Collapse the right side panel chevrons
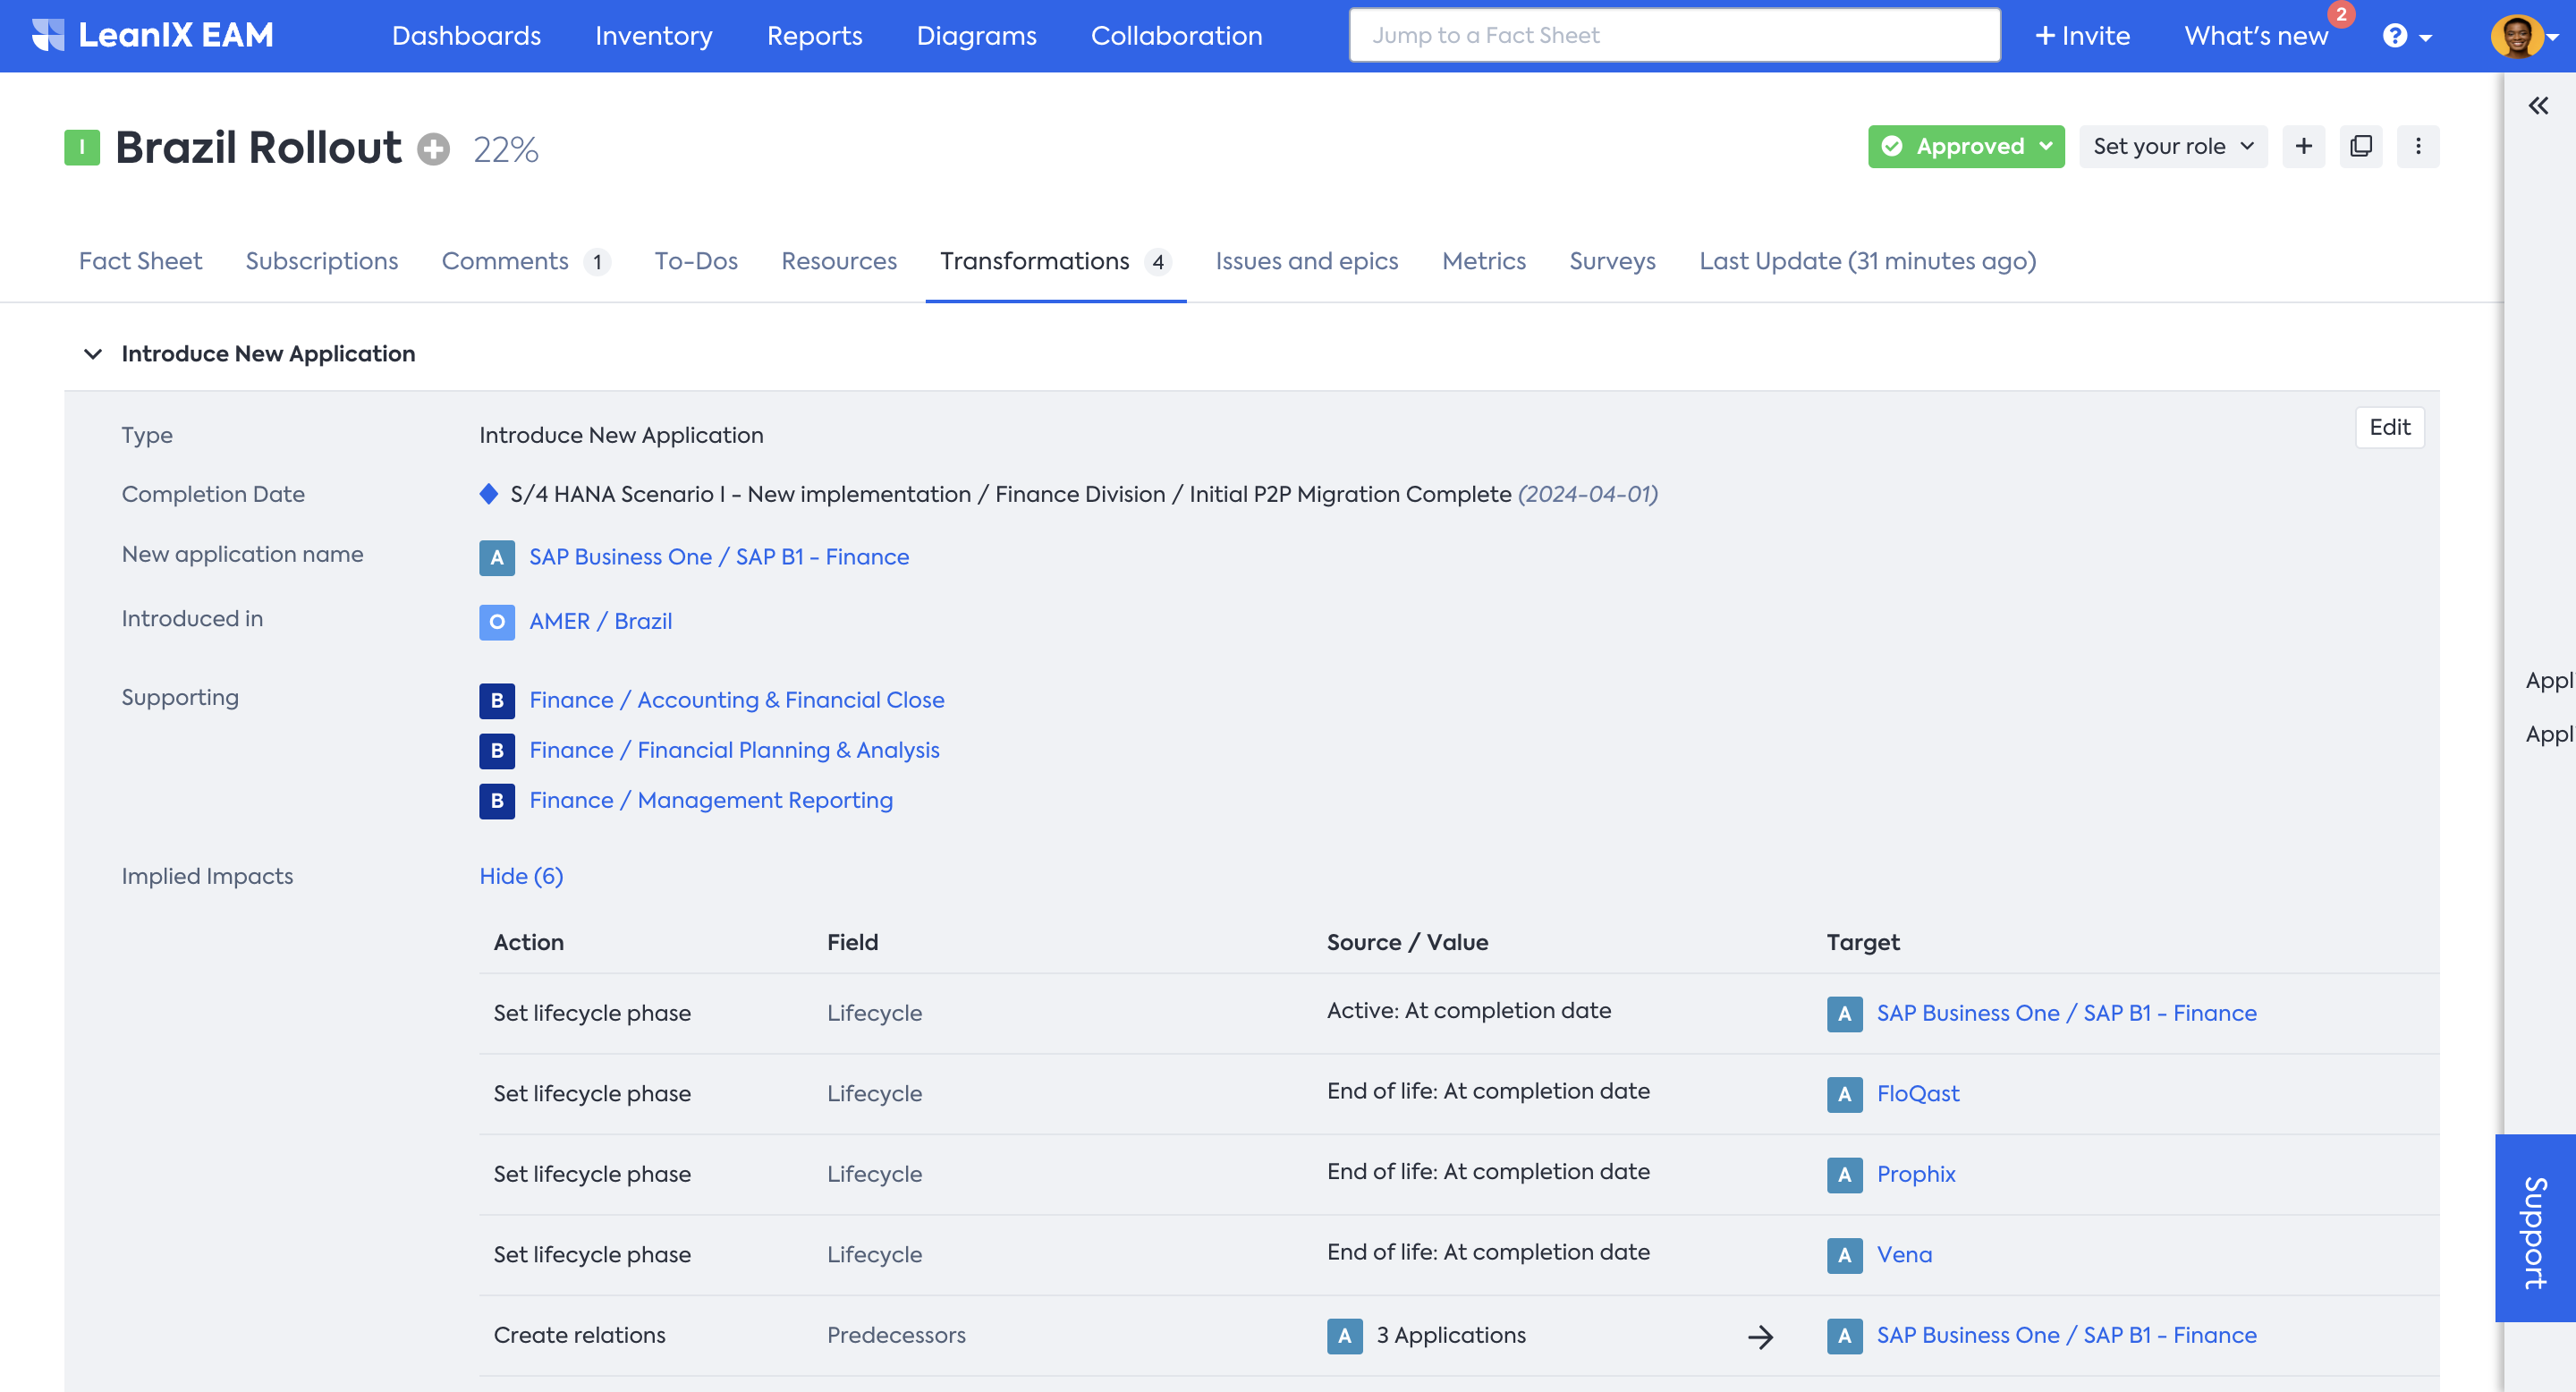Image resolution: width=2576 pixels, height=1392 pixels. click(x=2538, y=106)
